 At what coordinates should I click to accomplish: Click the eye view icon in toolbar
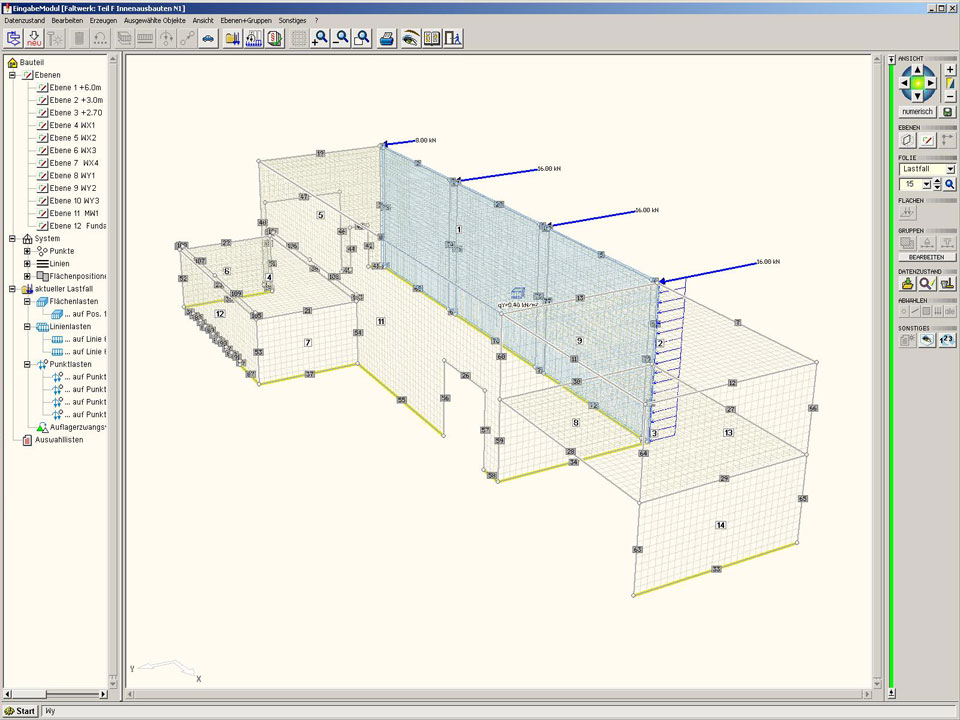click(410, 39)
